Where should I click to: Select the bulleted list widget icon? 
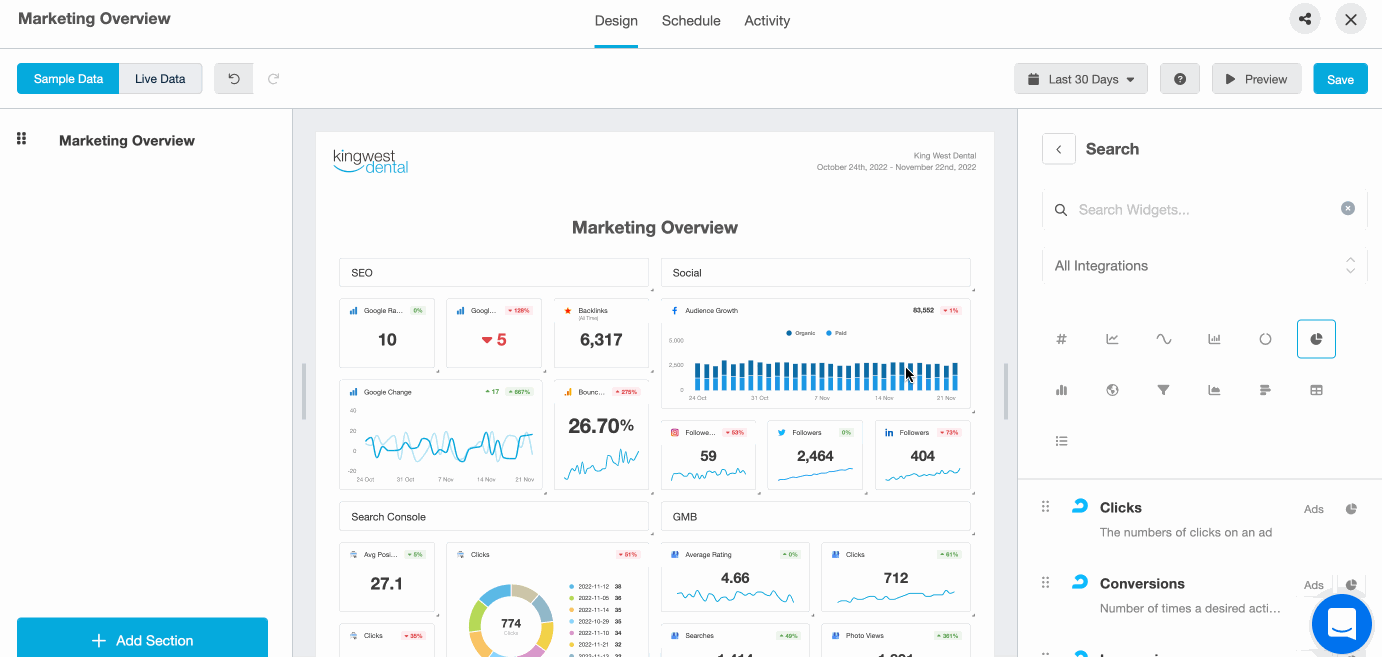point(1061,441)
